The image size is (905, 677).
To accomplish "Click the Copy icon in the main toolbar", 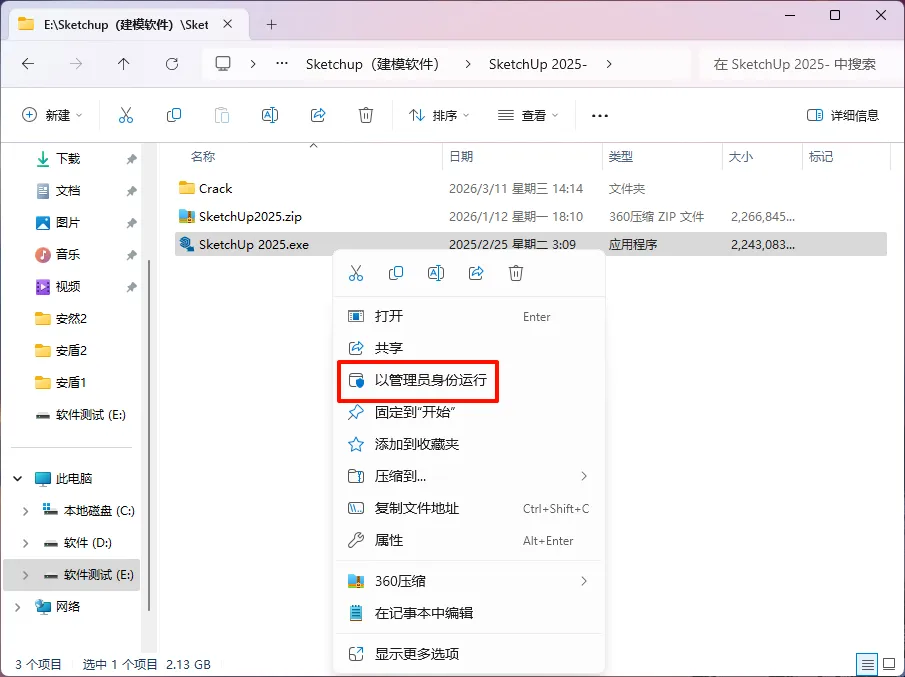I will point(174,115).
